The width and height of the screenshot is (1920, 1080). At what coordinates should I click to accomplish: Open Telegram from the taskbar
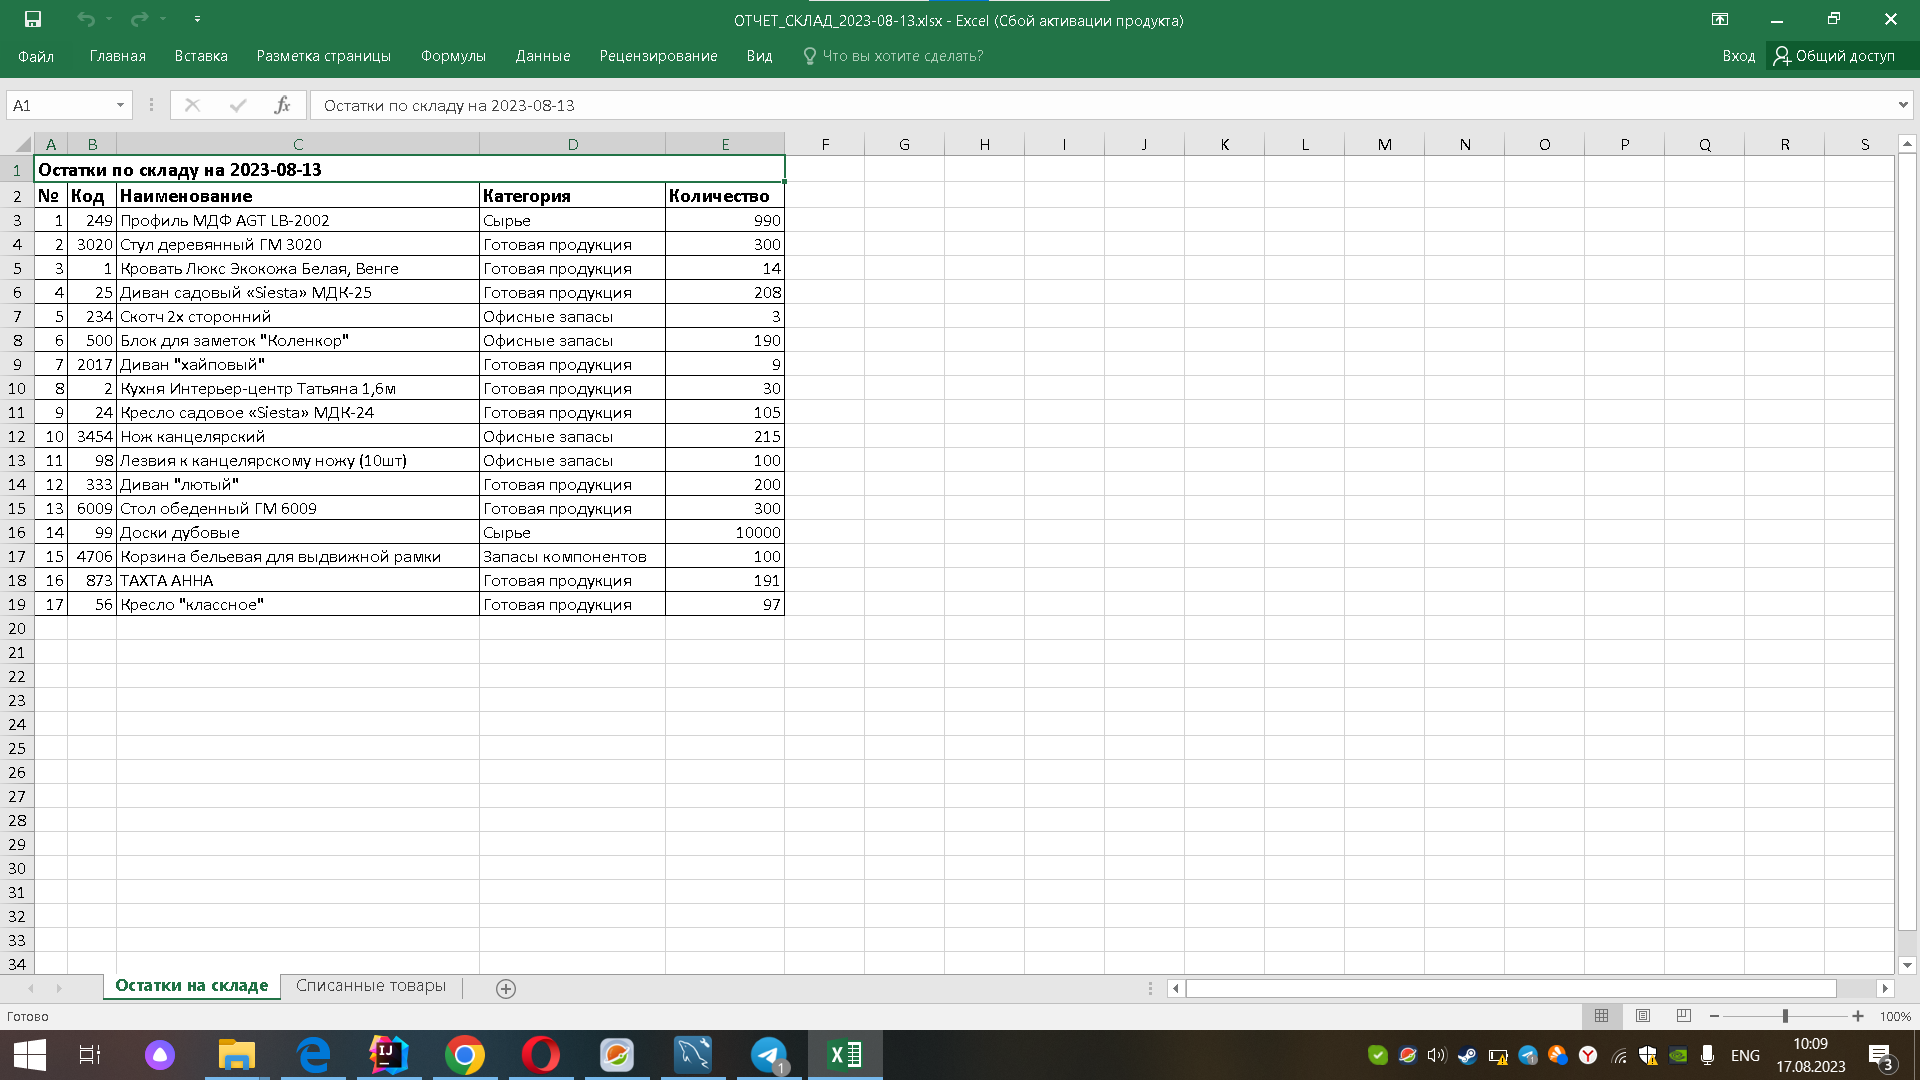[768, 1055]
